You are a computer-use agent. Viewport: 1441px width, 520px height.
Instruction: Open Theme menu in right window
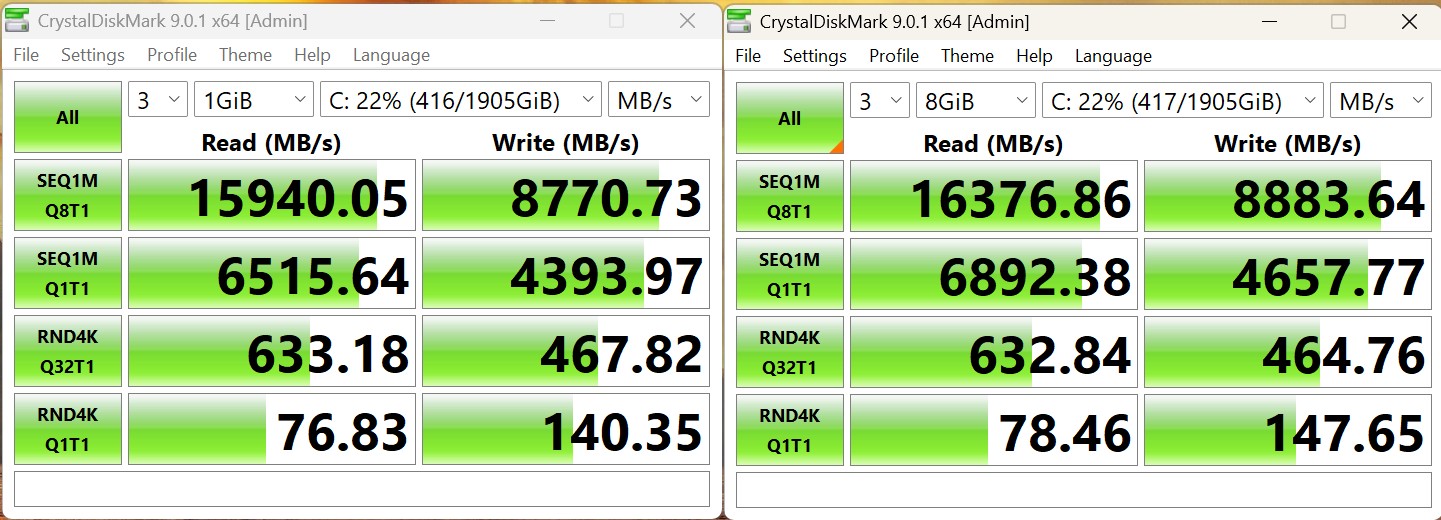[x=967, y=56]
